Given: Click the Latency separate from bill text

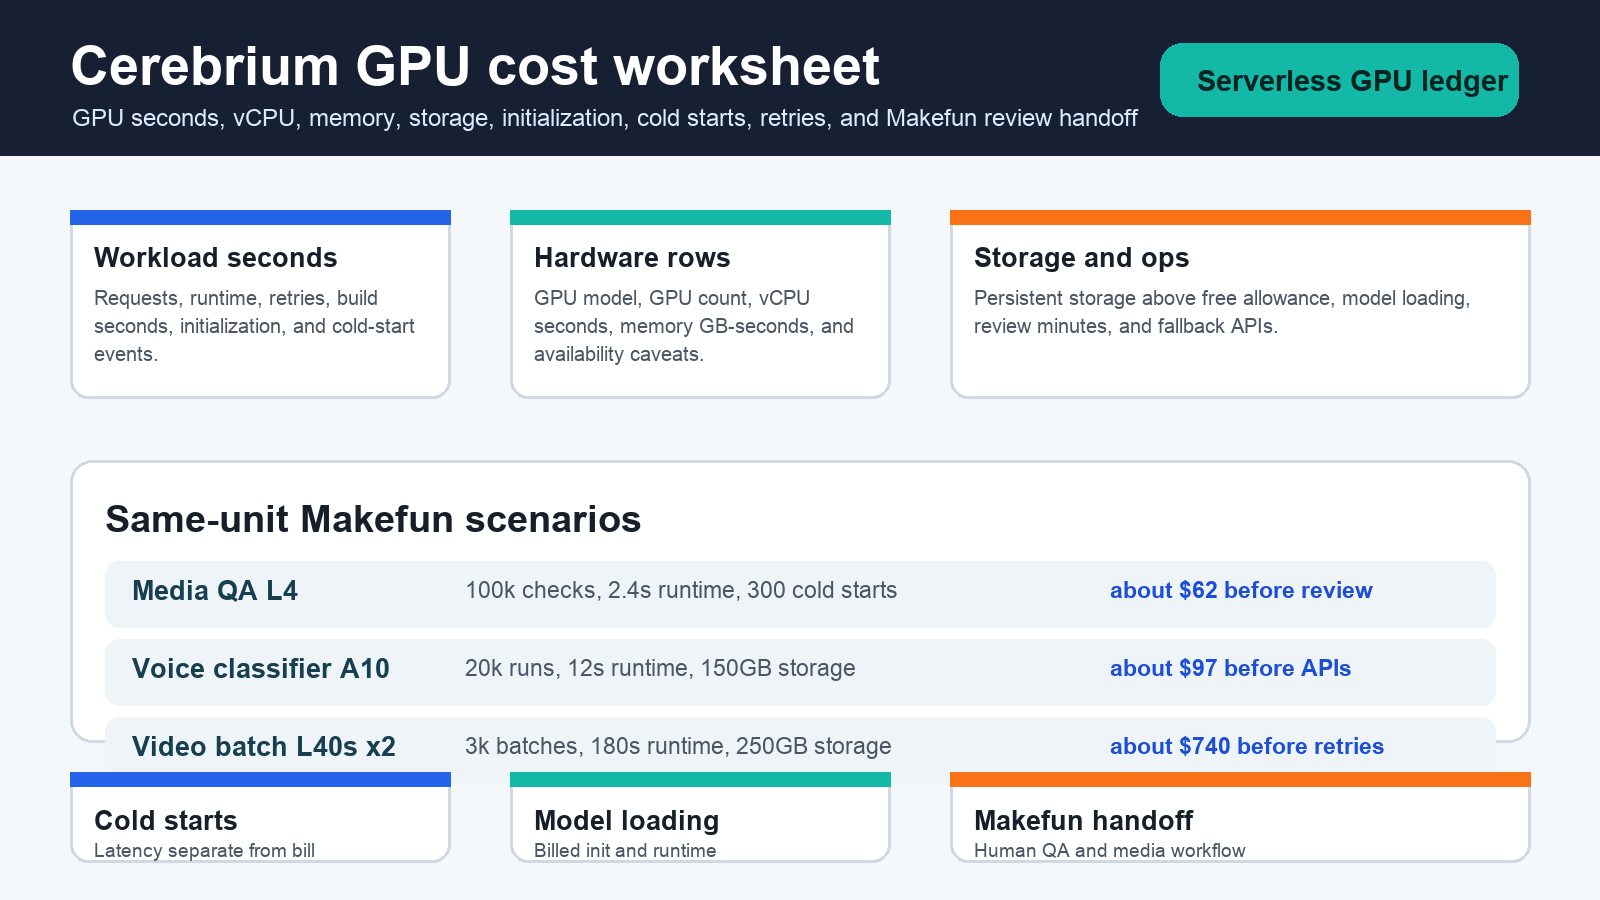Looking at the screenshot, I should (204, 851).
